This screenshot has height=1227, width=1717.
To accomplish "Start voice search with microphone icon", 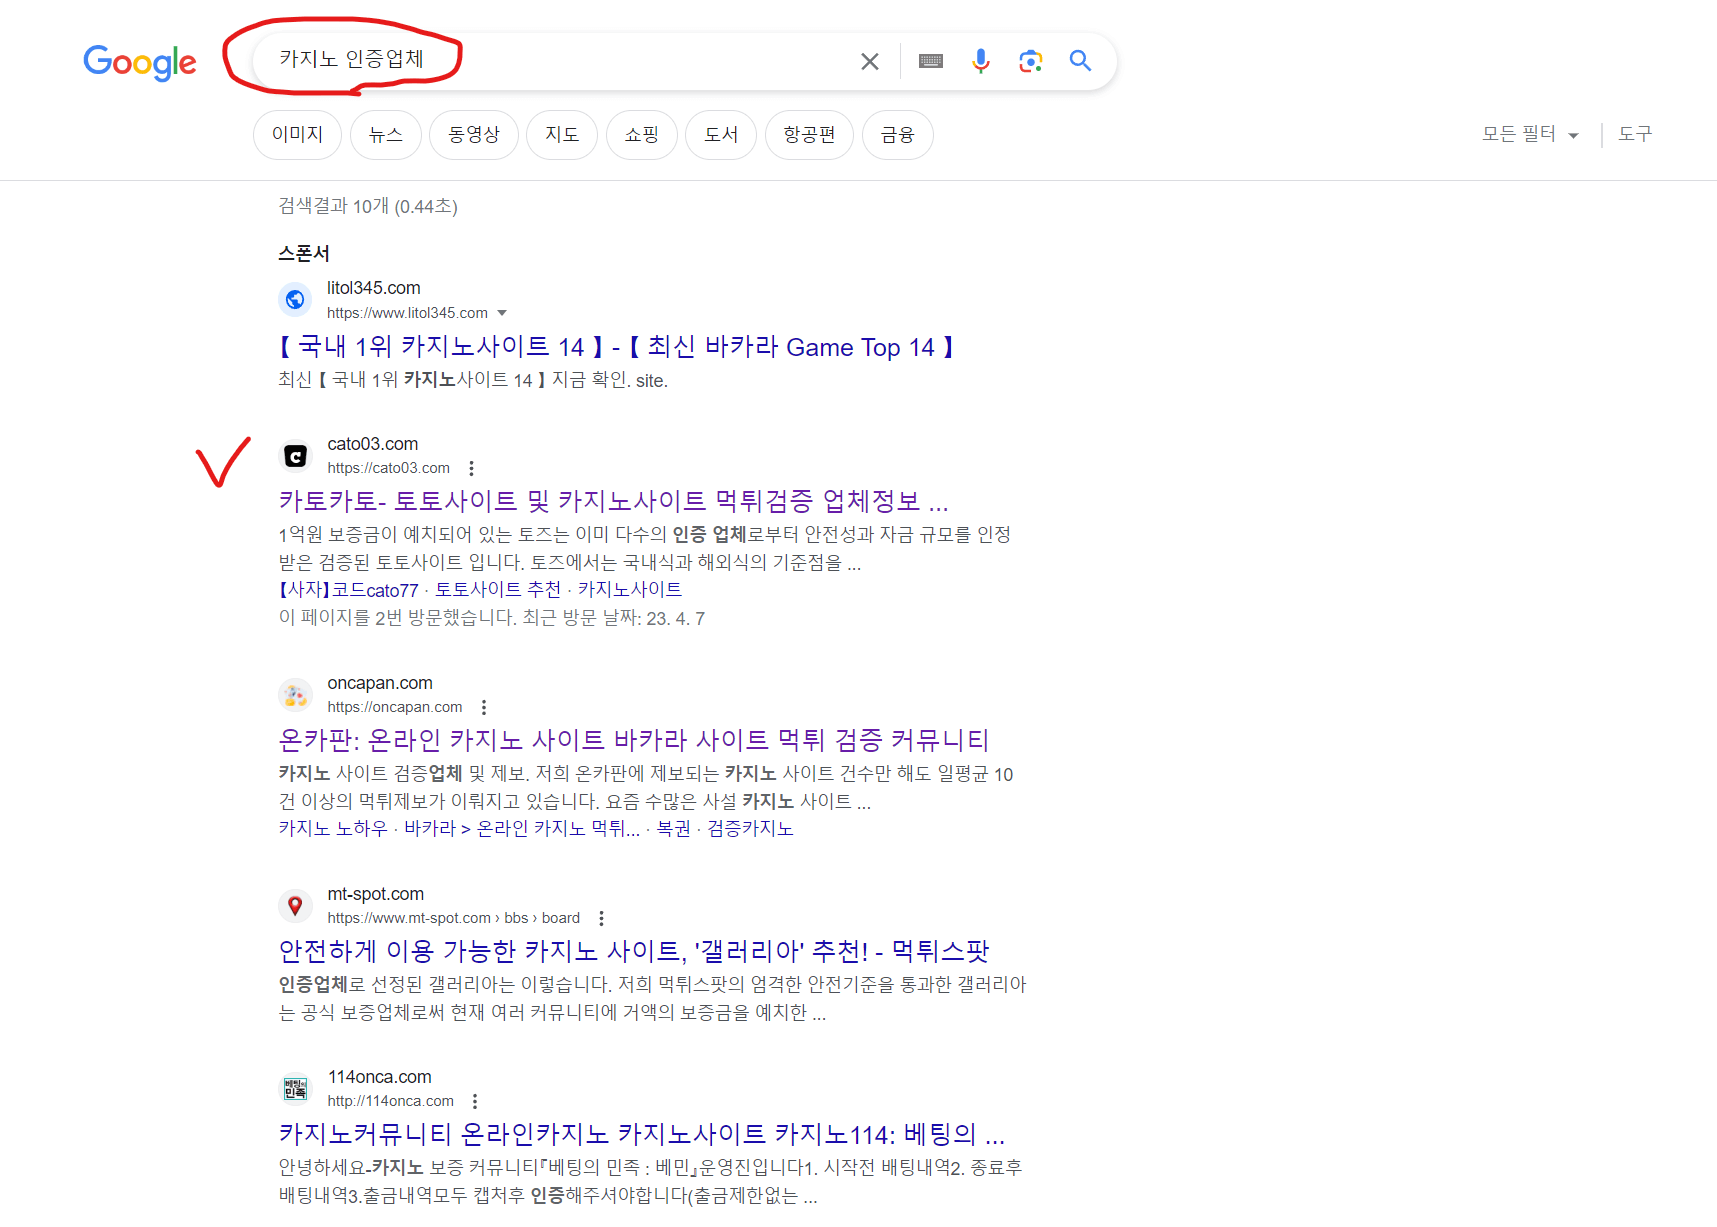I will [x=981, y=61].
